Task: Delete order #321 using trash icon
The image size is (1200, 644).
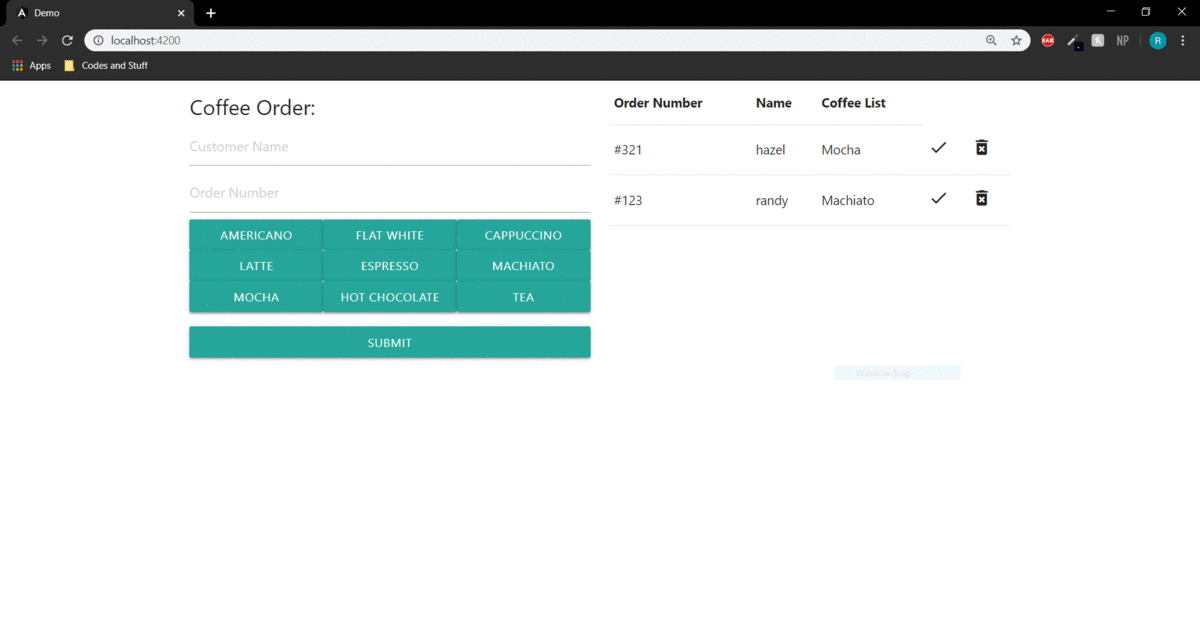Action: (x=982, y=148)
